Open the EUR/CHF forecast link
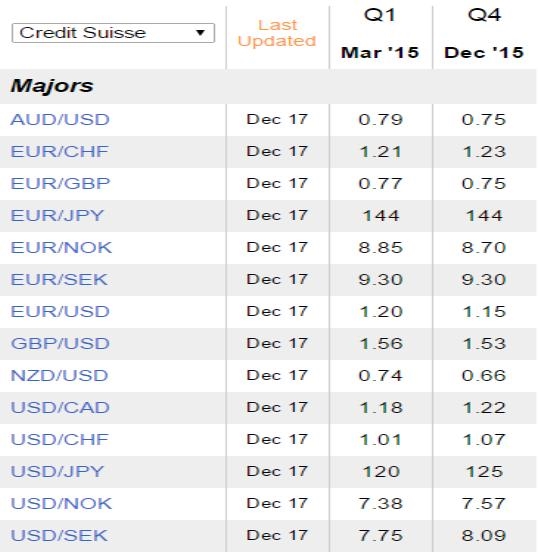Viewport: 538px width, 553px height. 59,152
